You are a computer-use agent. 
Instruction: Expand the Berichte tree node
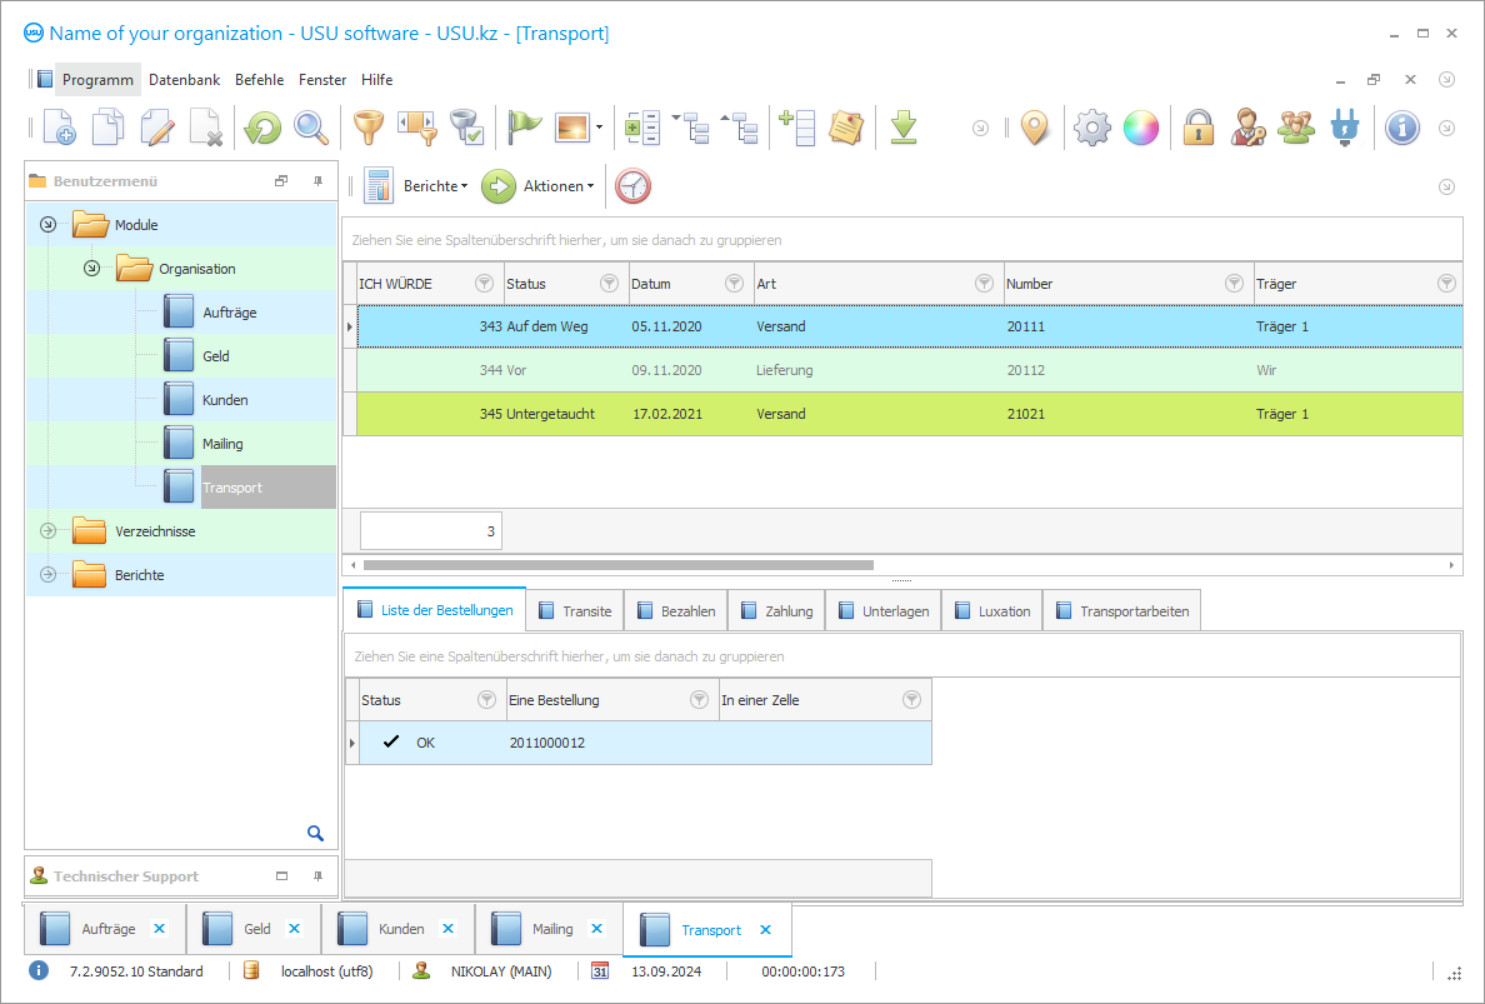[48, 575]
